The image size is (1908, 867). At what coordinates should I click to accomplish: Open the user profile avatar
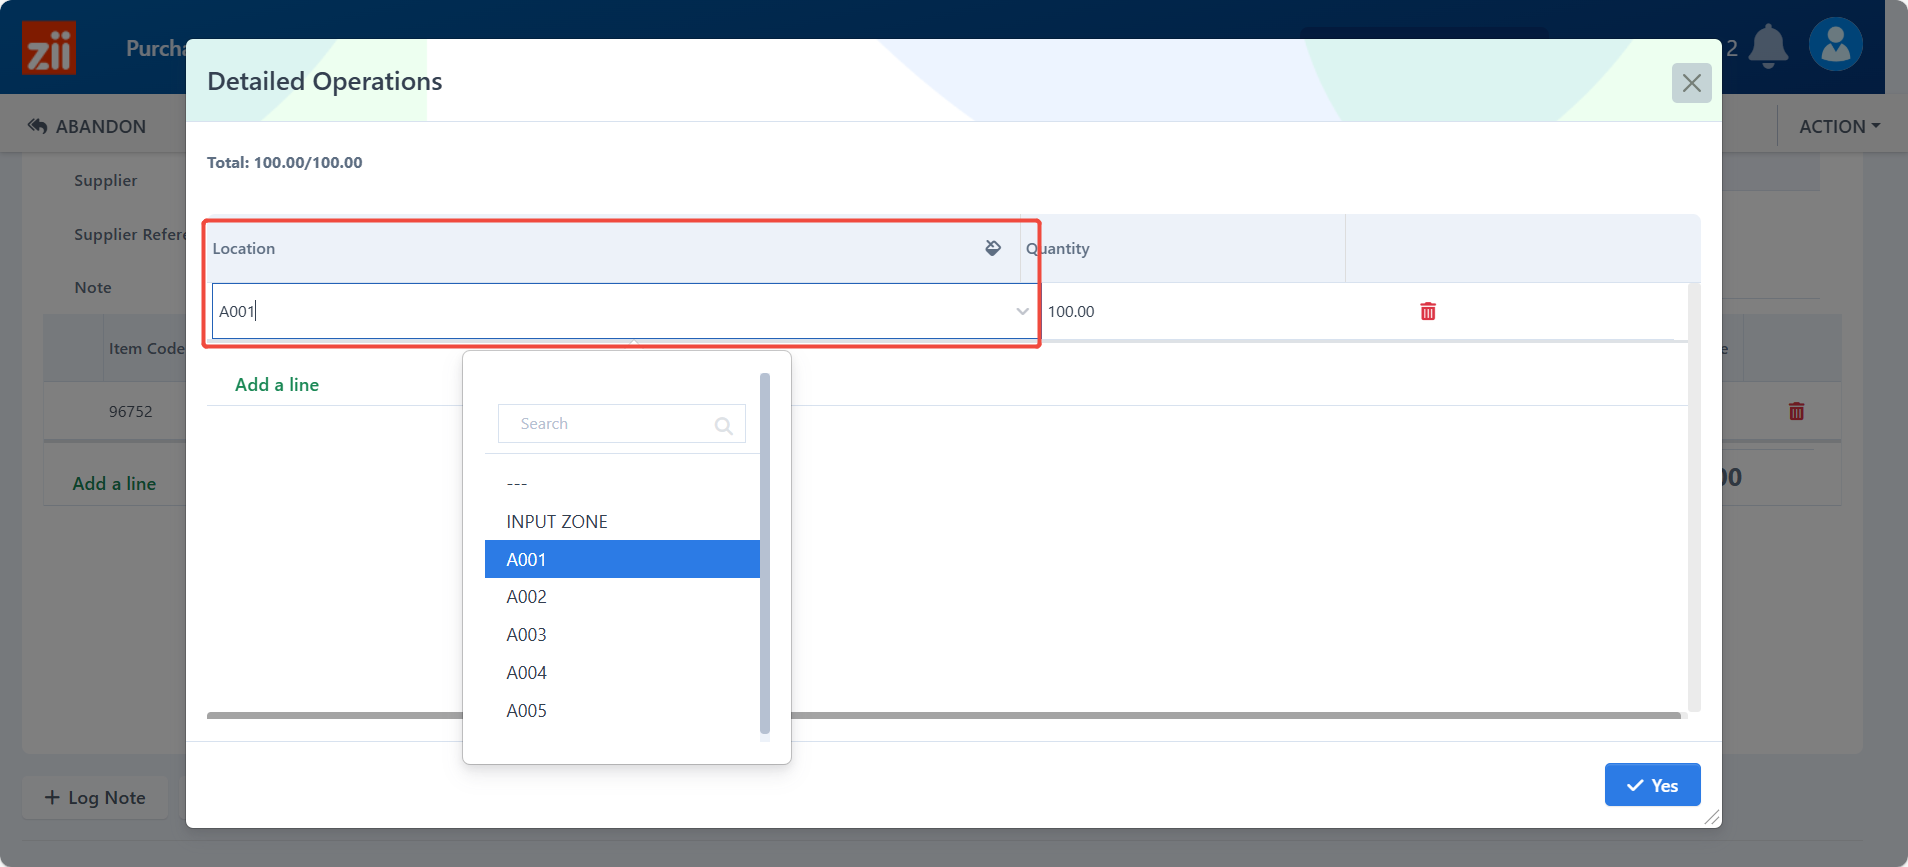(x=1835, y=45)
